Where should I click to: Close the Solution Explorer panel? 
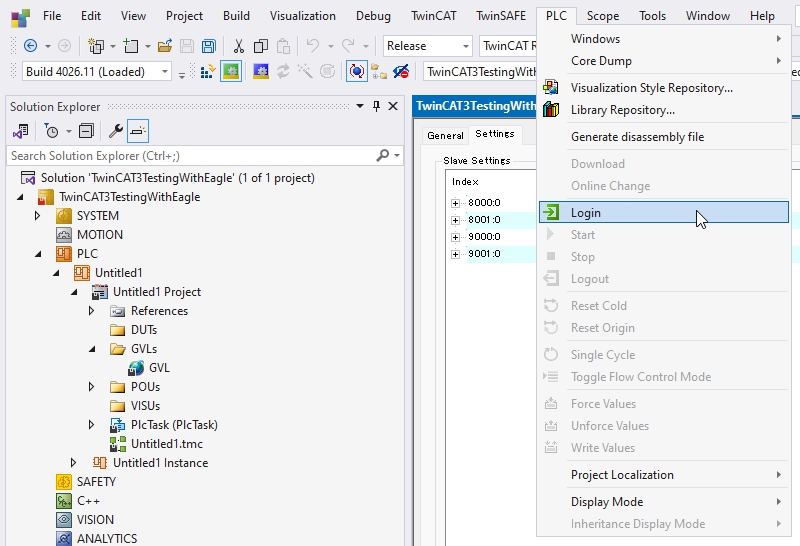pos(393,106)
